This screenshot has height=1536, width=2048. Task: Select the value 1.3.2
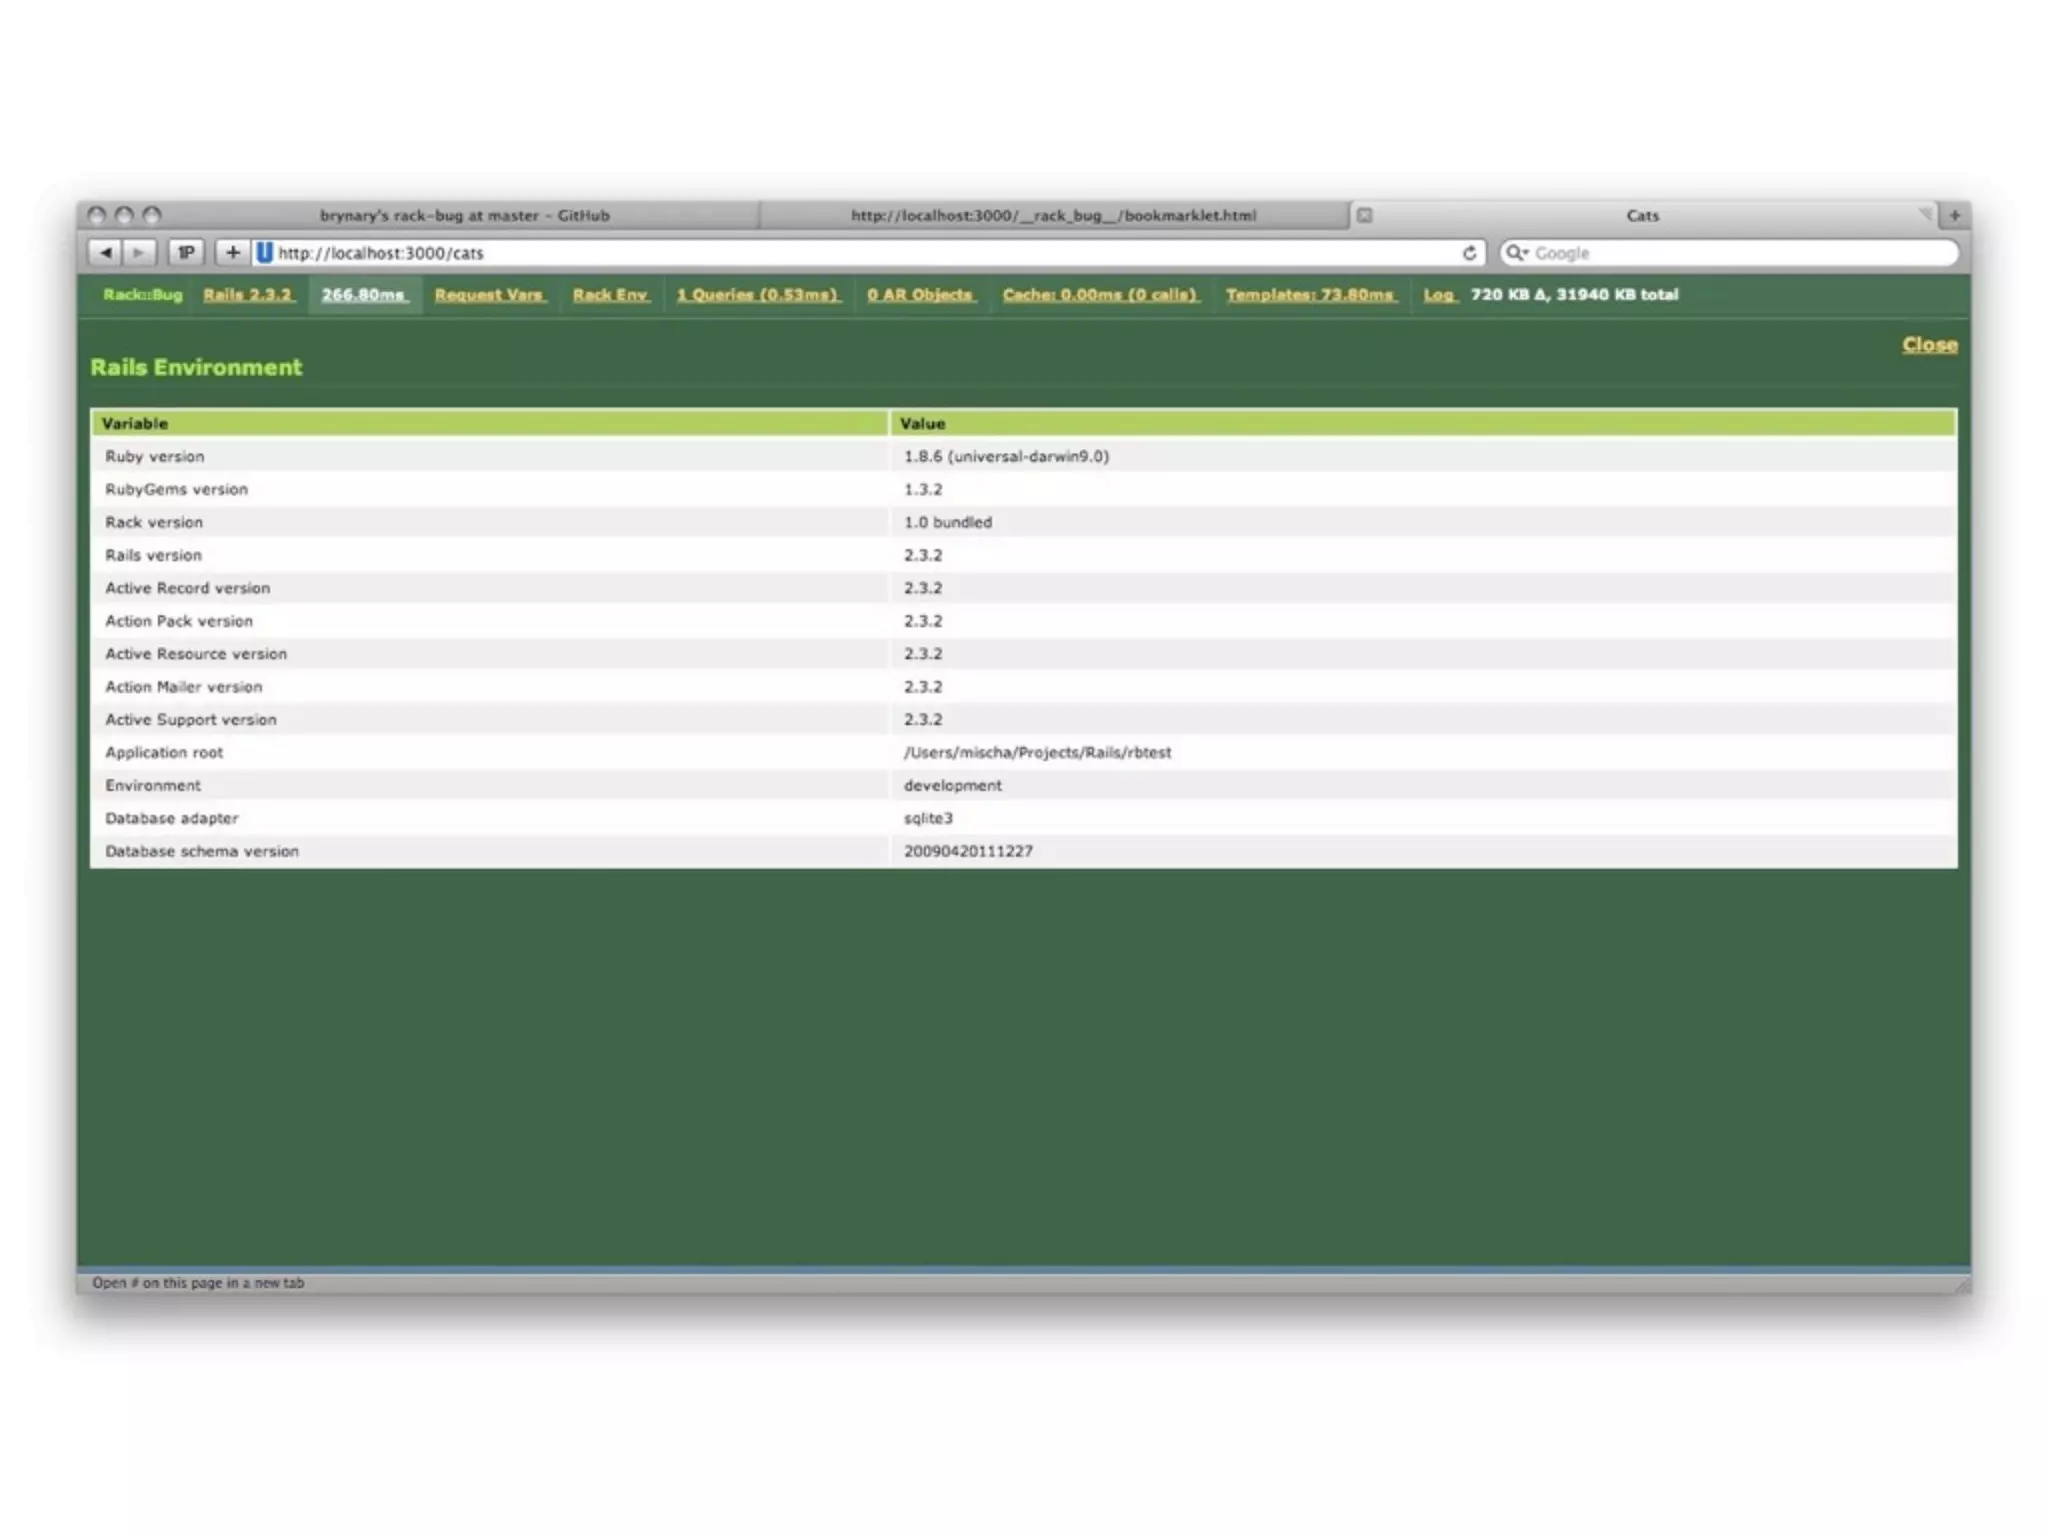click(923, 489)
